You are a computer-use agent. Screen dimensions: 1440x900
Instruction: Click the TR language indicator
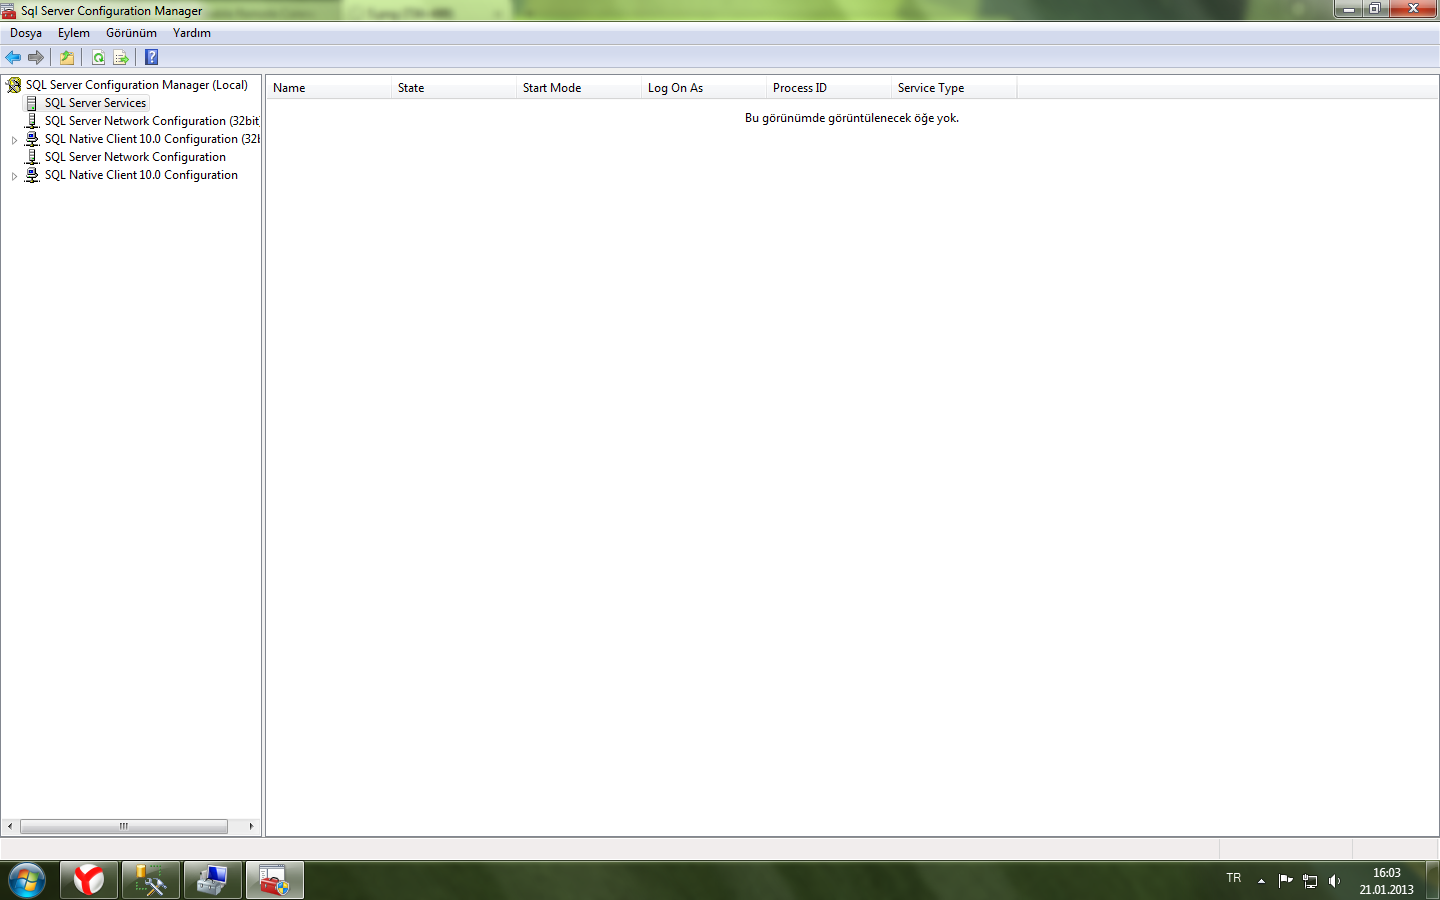[x=1234, y=878]
